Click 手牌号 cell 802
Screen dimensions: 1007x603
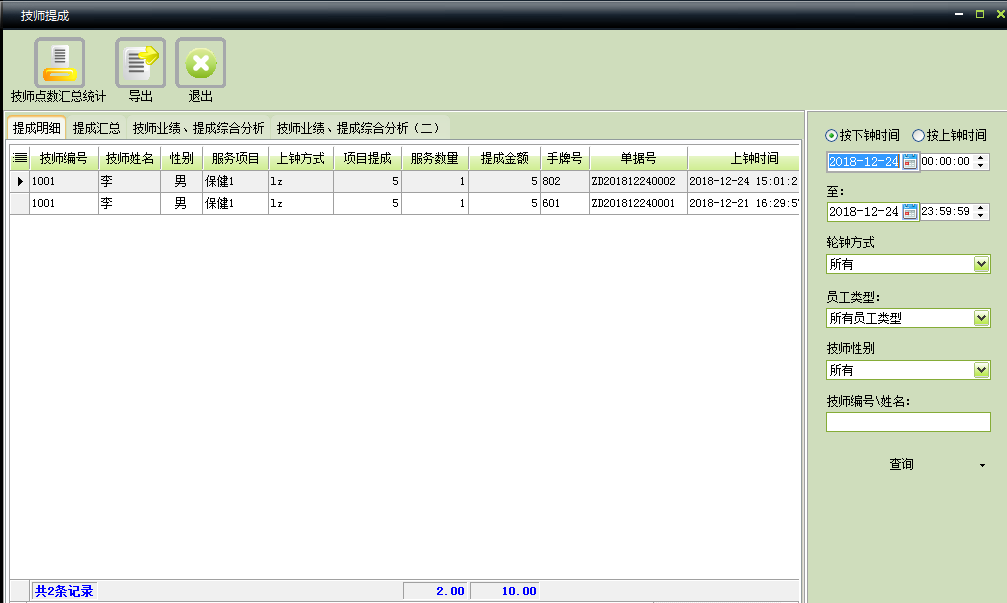click(565, 181)
